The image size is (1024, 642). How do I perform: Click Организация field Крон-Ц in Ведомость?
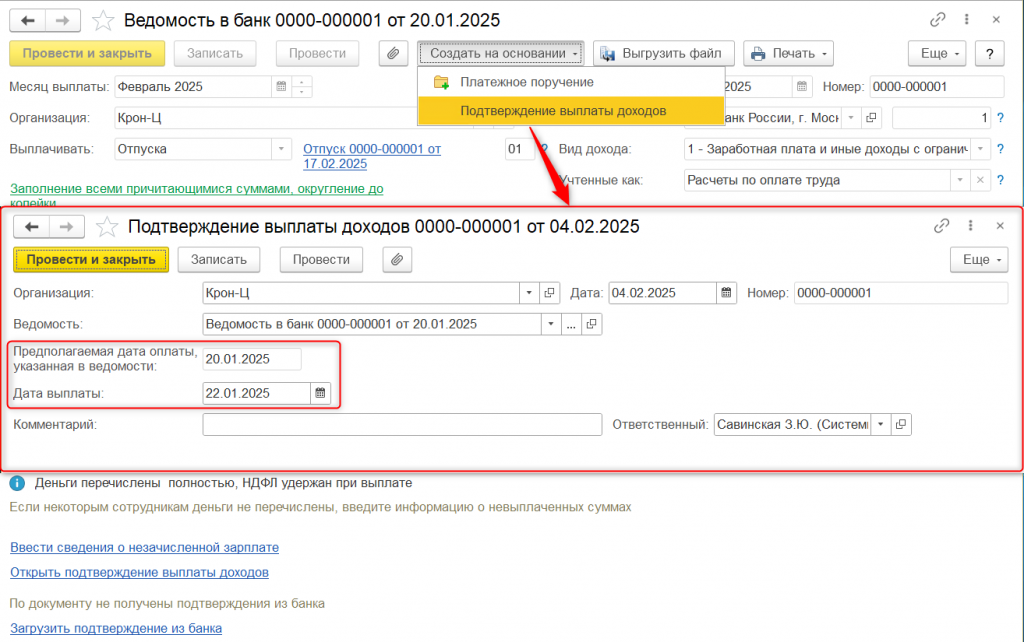tap(266, 118)
